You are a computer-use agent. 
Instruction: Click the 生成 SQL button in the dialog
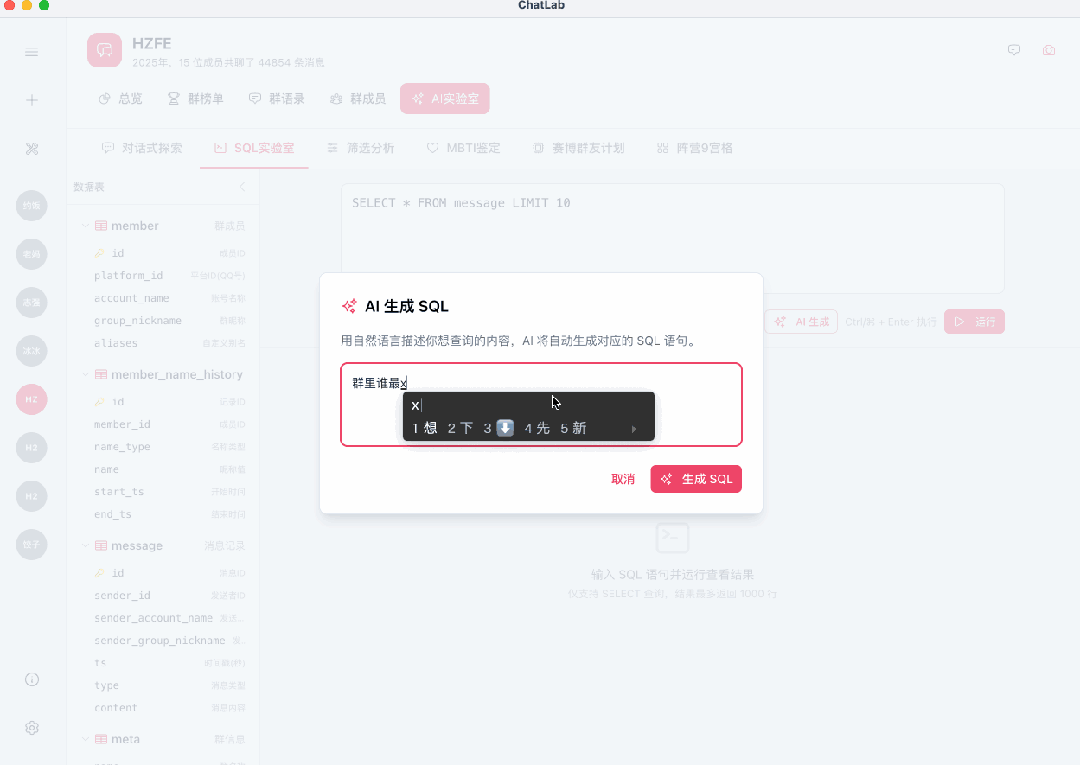[x=696, y=479]
